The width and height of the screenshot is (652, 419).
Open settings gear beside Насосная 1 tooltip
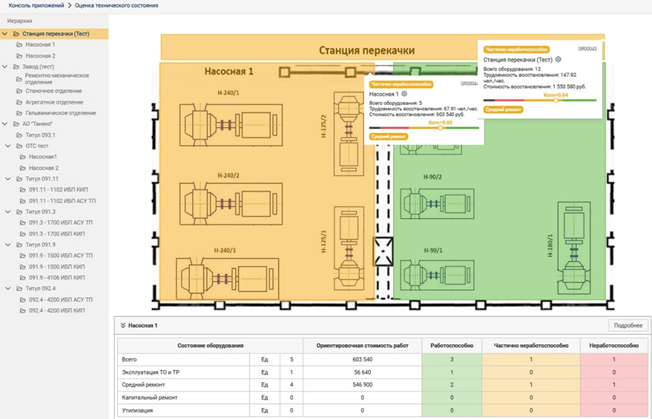click(x=404, y=94)
